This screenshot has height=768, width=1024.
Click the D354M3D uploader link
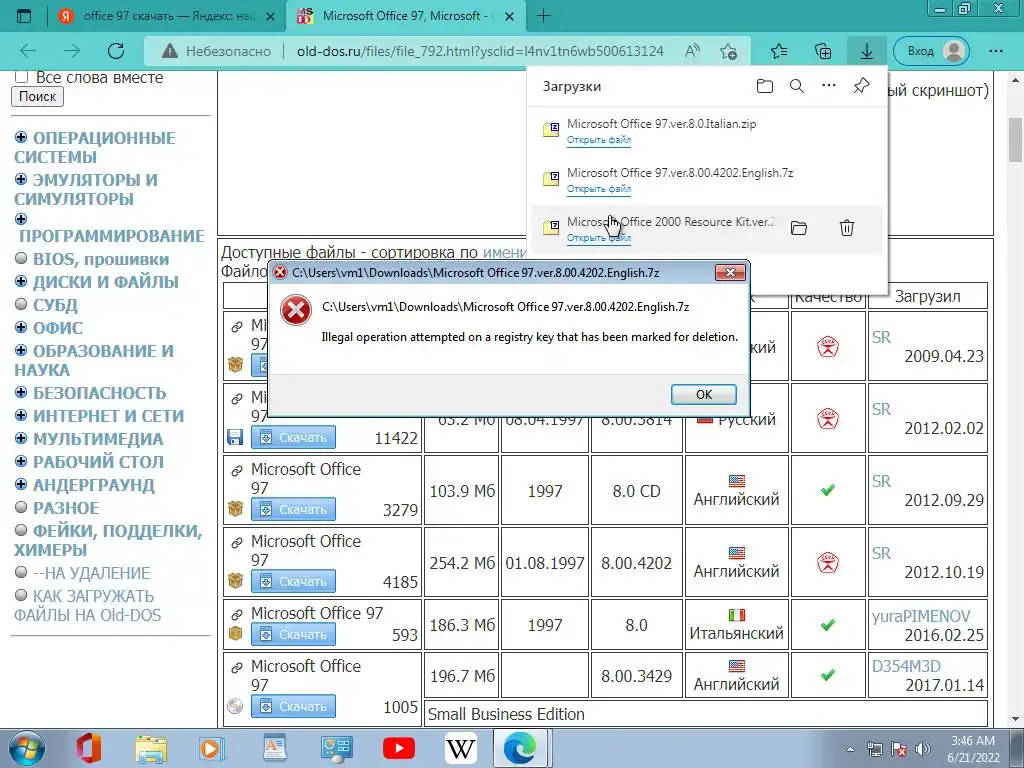click(x=906, y=666)
